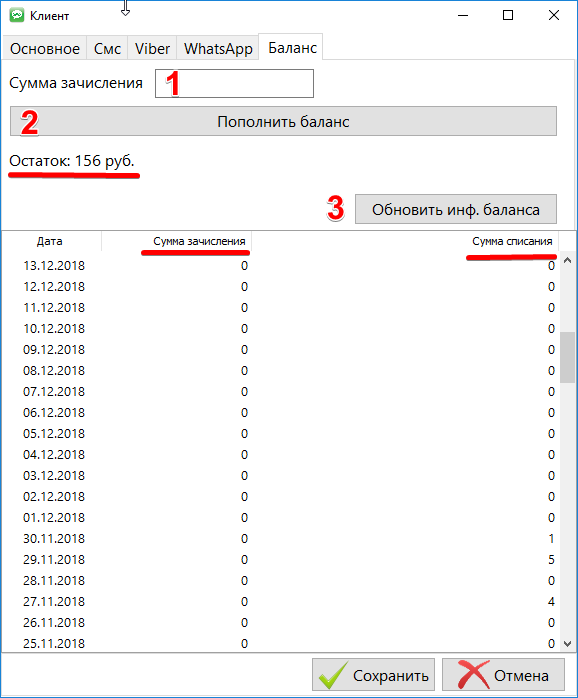Open the Смс tab

click(x=107, y=48)
